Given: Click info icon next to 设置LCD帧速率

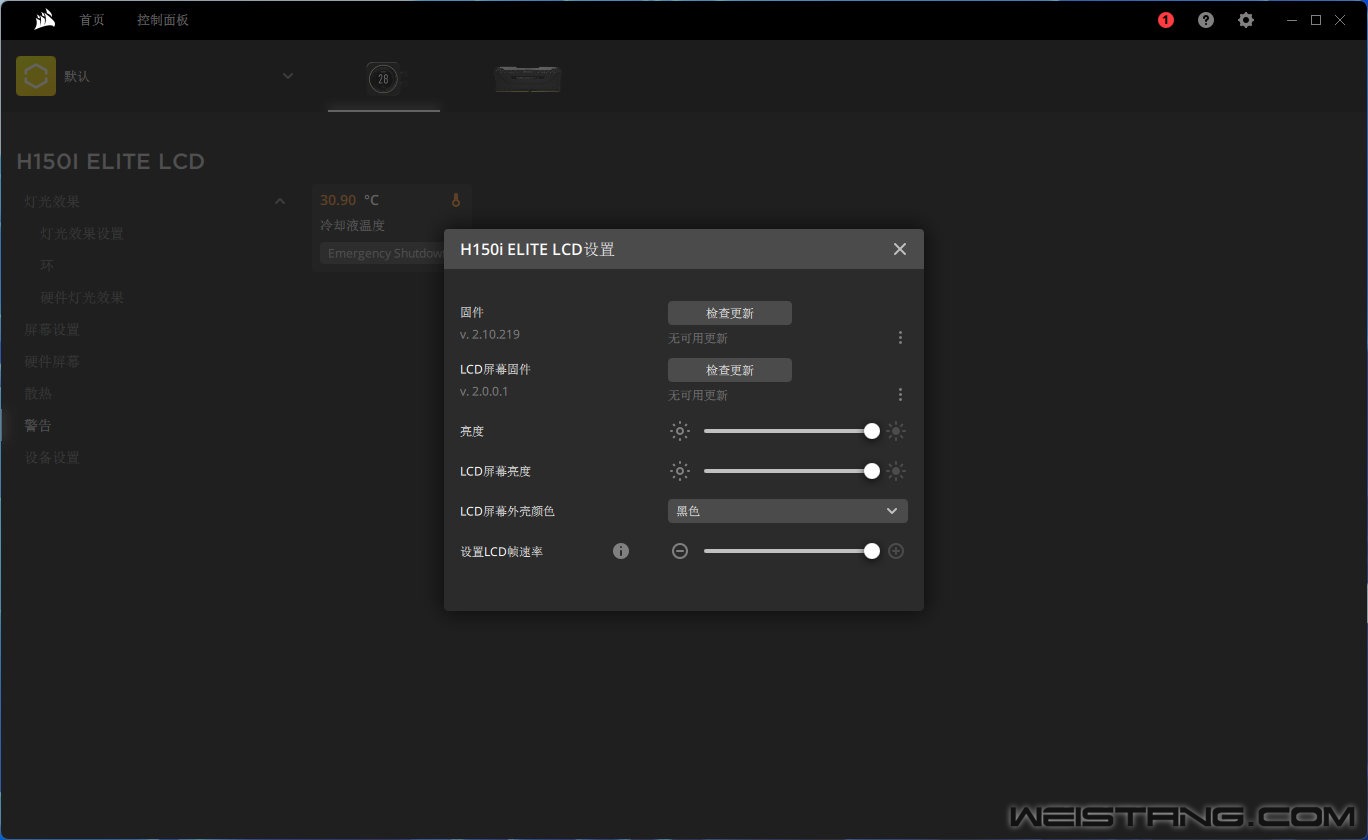Looking at the screenshot, I should [621, 551].
